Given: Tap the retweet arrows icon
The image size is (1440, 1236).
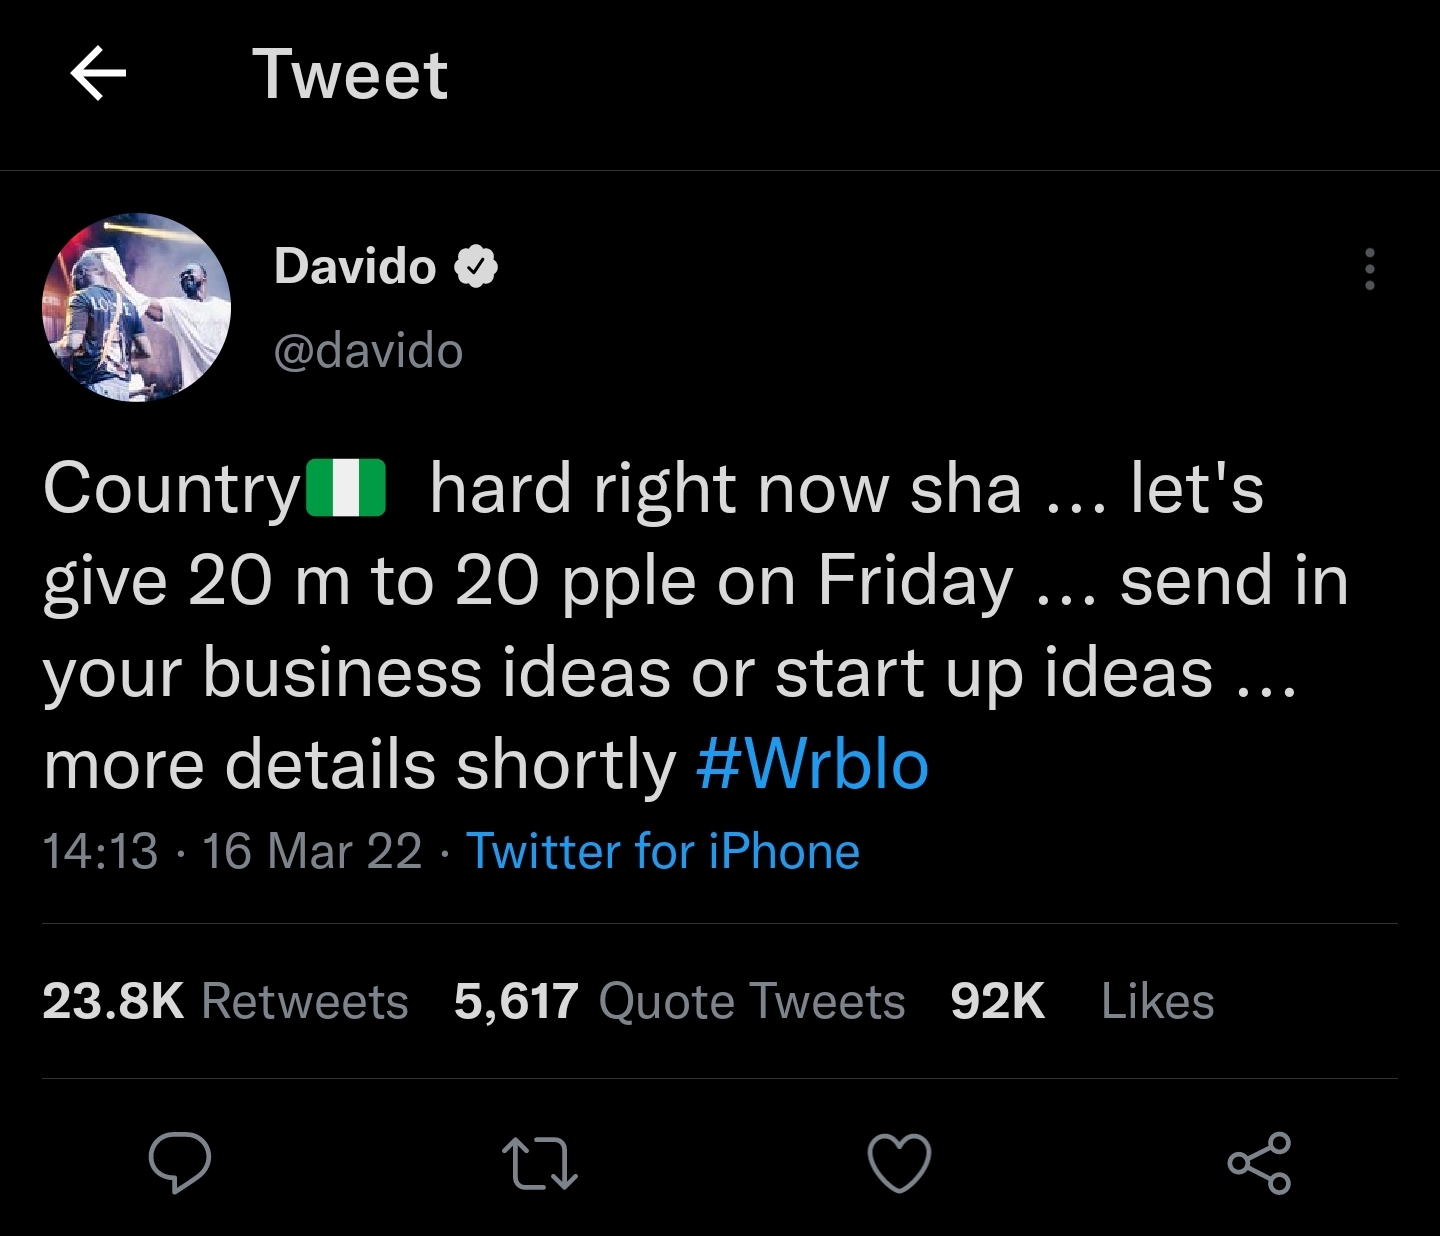Looking at the screenshot, I should pyautogui.click(x=540, y=1164).
